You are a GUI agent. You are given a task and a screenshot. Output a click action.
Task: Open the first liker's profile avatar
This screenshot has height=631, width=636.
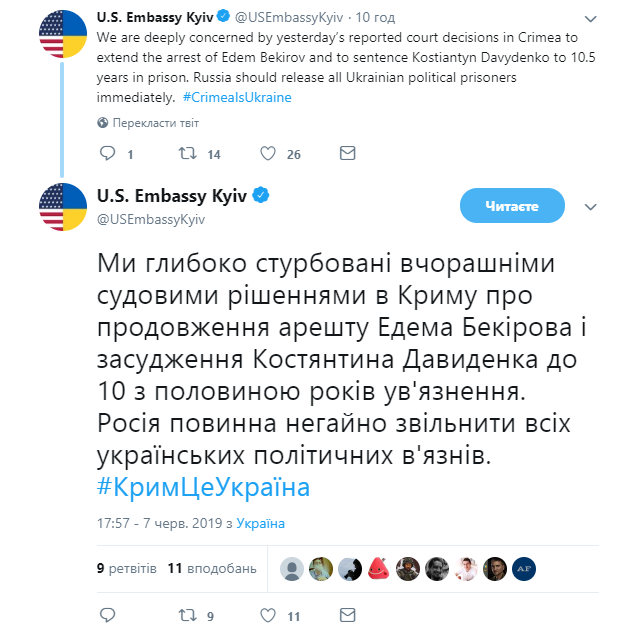click(293, 568)
